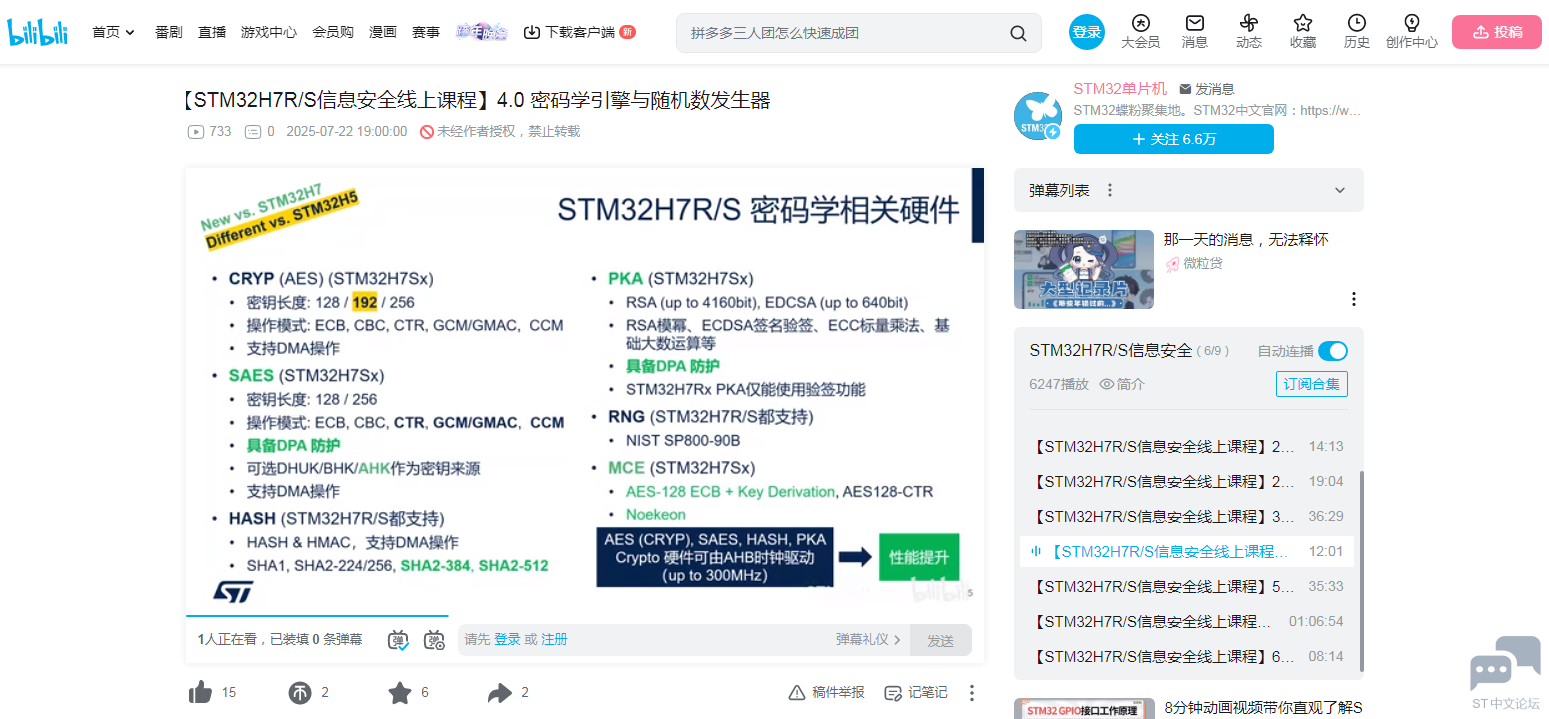1549x719 pixels.
Task: Click the coin 投币 icon
Action: coord(300,692)
